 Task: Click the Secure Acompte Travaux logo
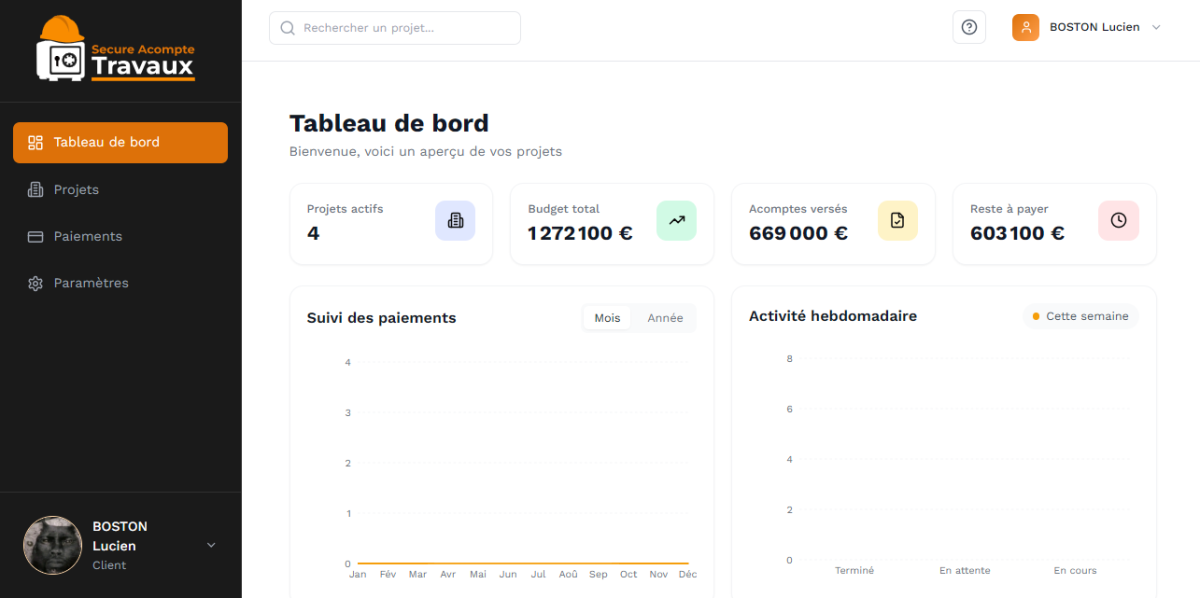pyautogui.click(x=116, y=51)
